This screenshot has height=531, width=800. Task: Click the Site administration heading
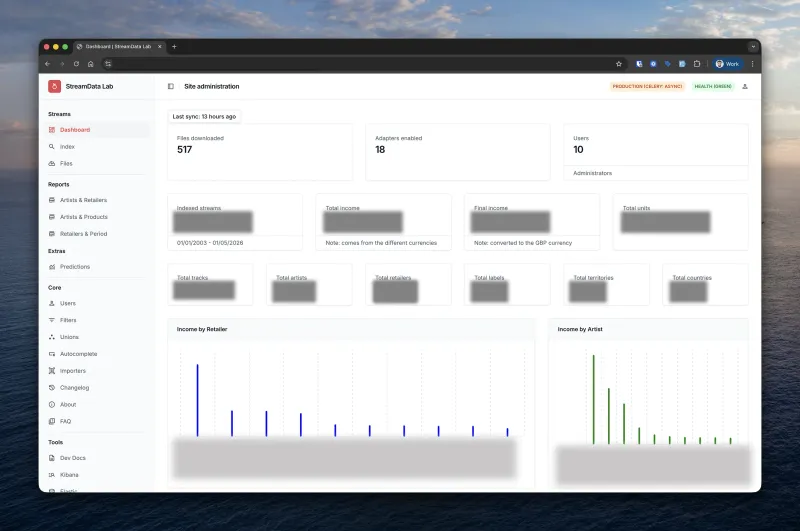(212, 87)
